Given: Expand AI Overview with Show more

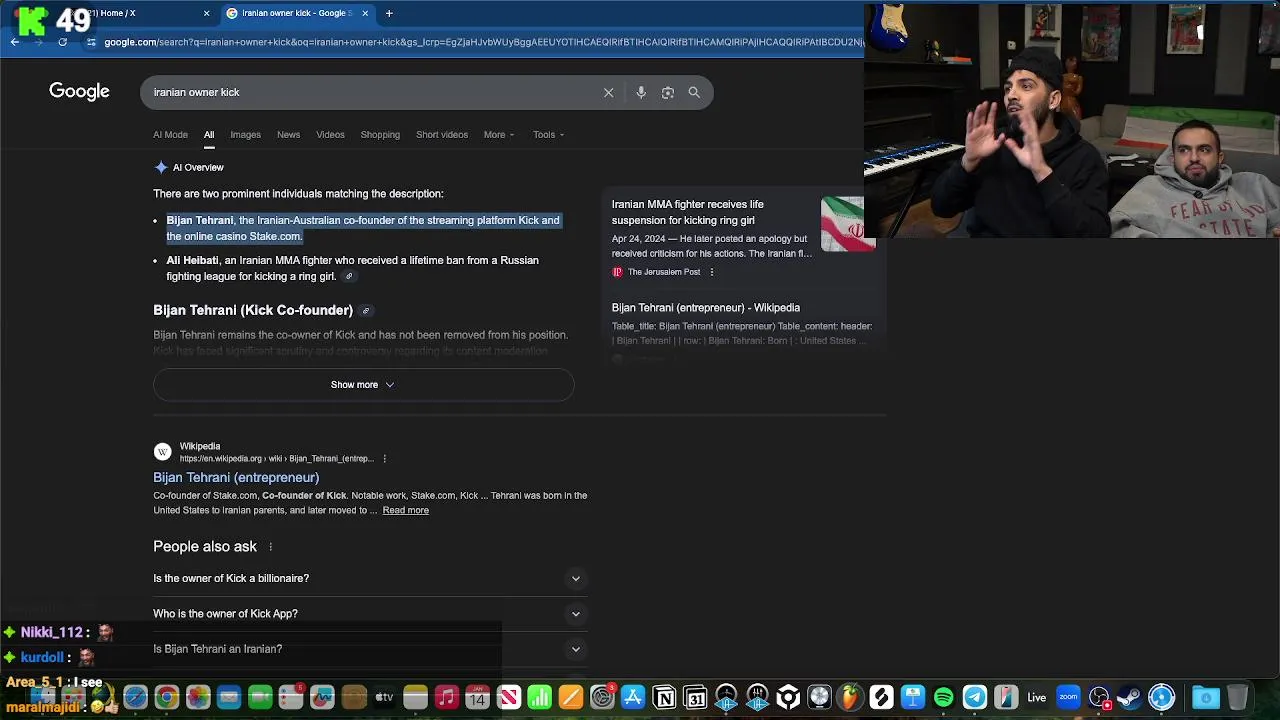Looking at the screenshot, I should (363, 385).
